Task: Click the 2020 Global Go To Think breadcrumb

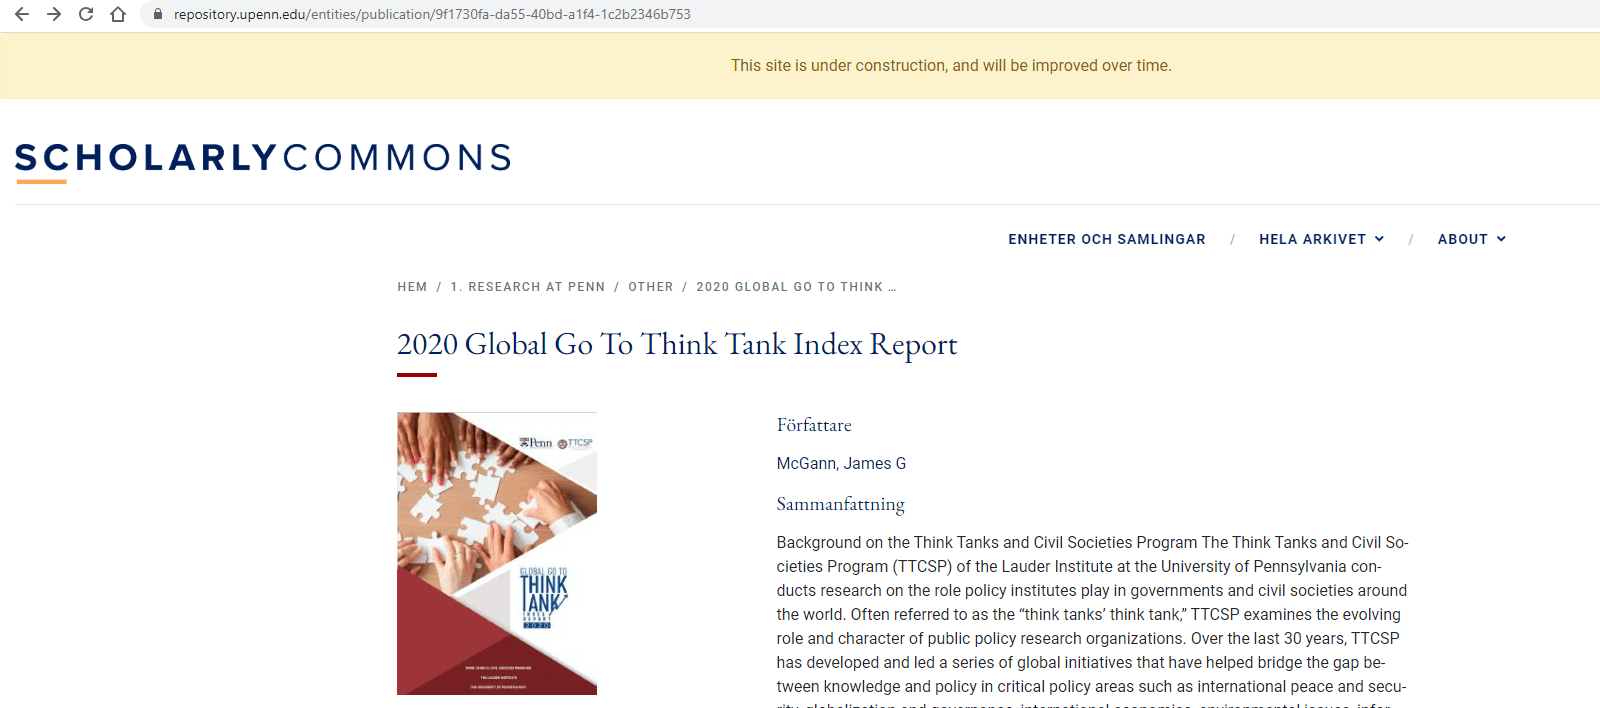Action: pos(795,287)
